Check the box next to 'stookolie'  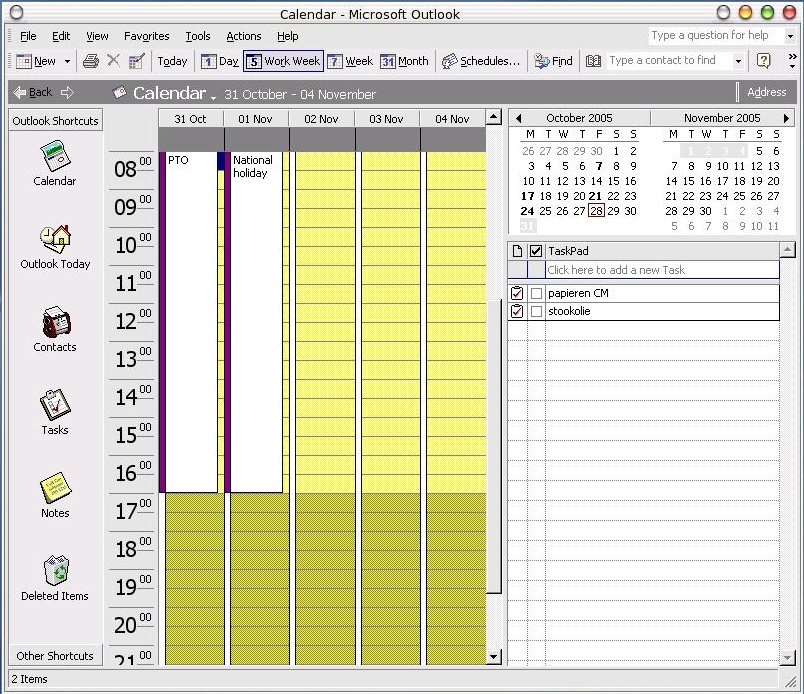[x=535, y=311]
